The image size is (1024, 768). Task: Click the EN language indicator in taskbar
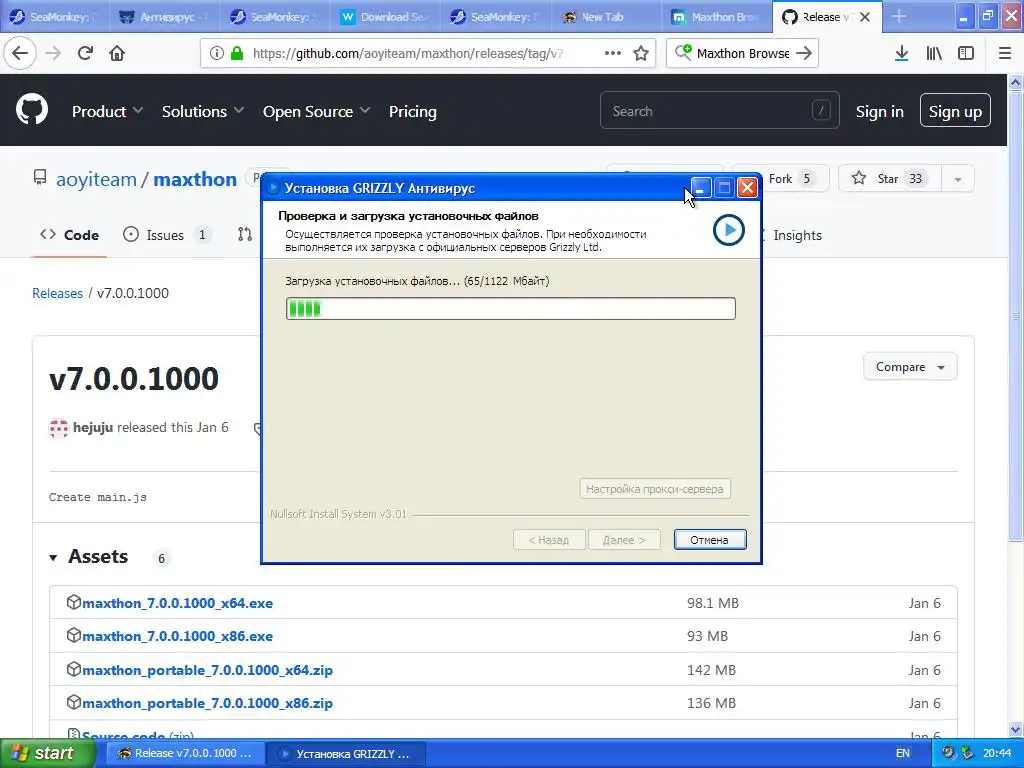click(x=903, y=753)
